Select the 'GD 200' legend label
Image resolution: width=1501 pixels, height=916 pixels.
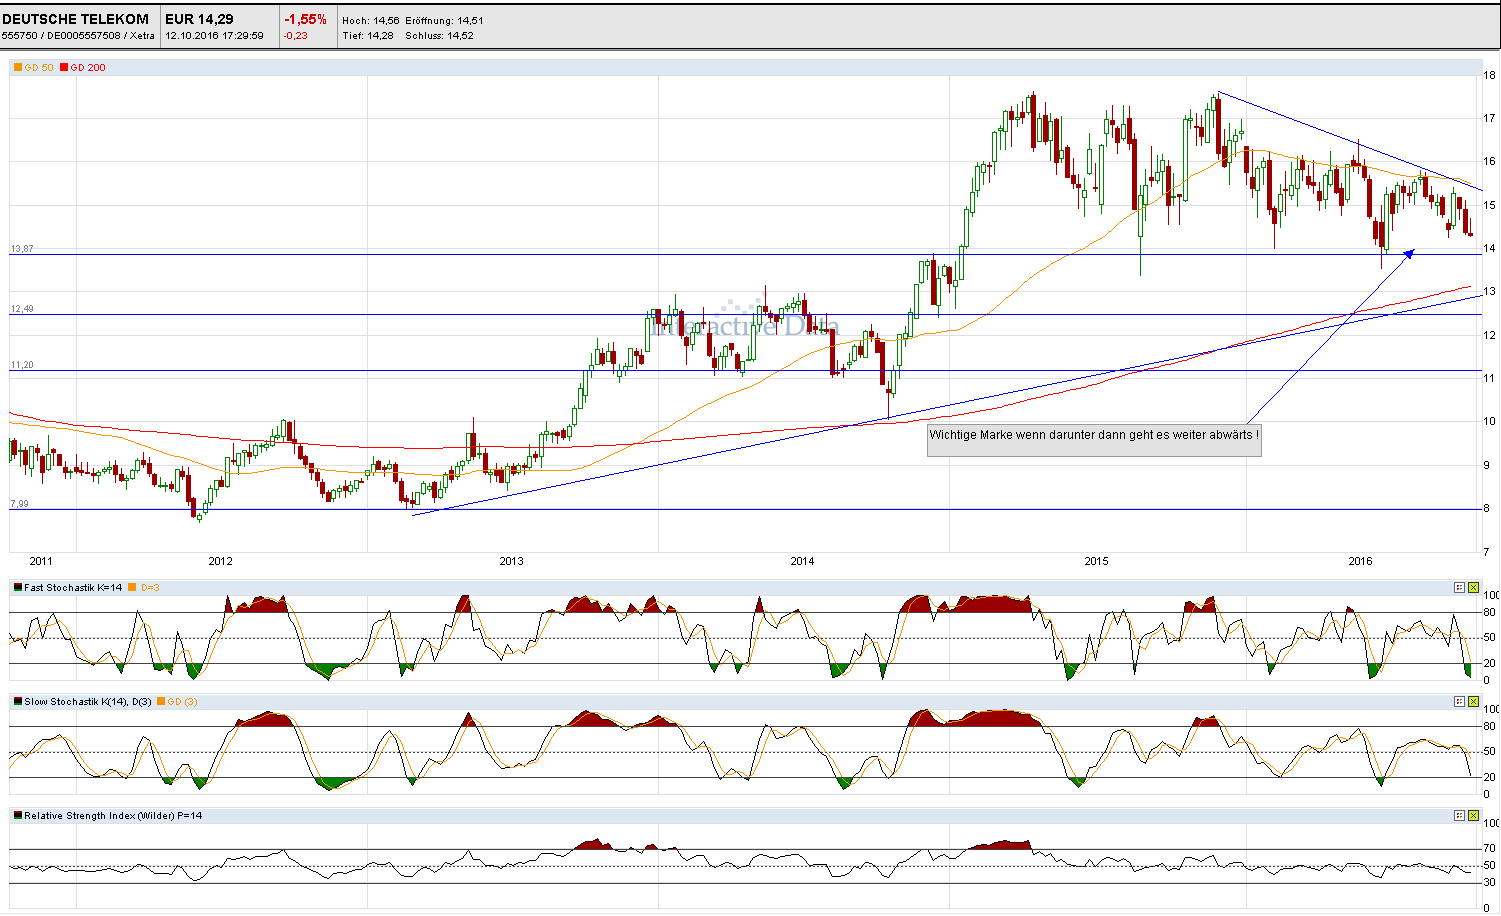(88, 68)
